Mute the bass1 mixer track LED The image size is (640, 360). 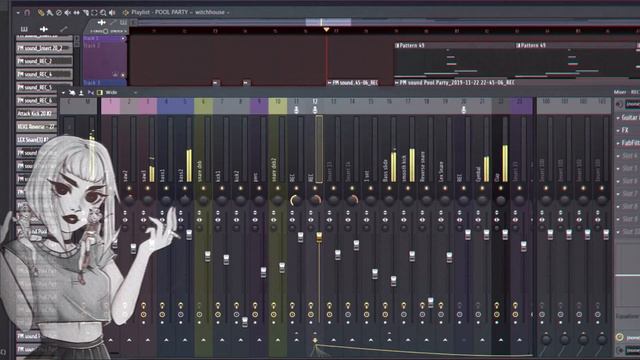(166, 189)
